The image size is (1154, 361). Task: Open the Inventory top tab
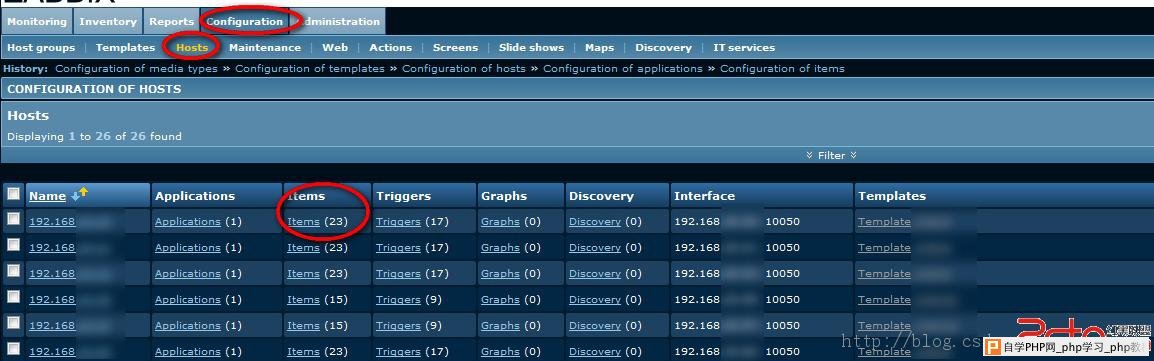point(108,21)
